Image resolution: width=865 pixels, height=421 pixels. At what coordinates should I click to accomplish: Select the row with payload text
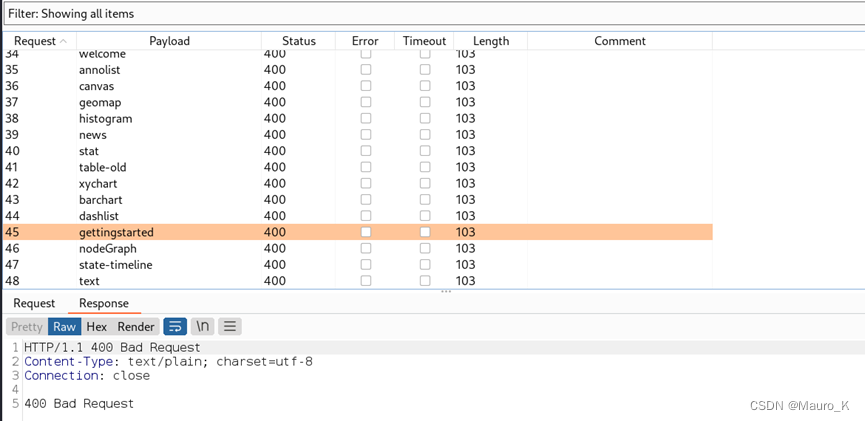tap(357, 281)
